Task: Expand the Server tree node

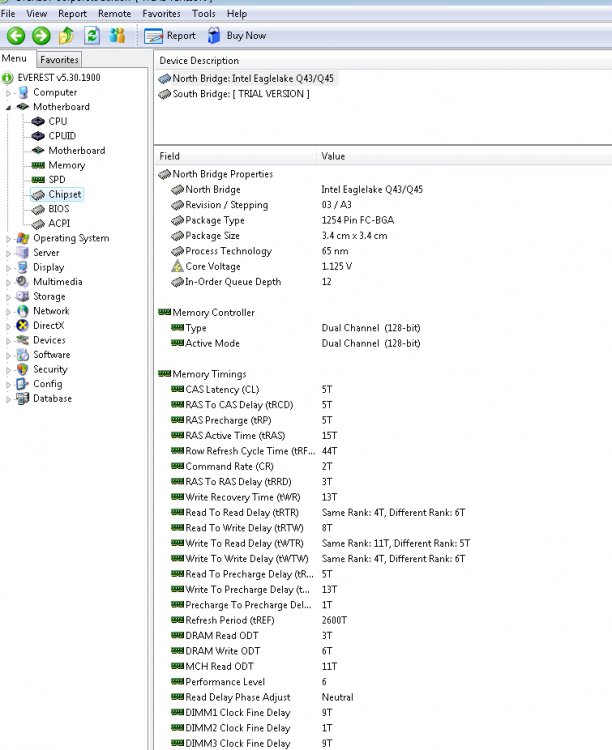Action: 8,254
